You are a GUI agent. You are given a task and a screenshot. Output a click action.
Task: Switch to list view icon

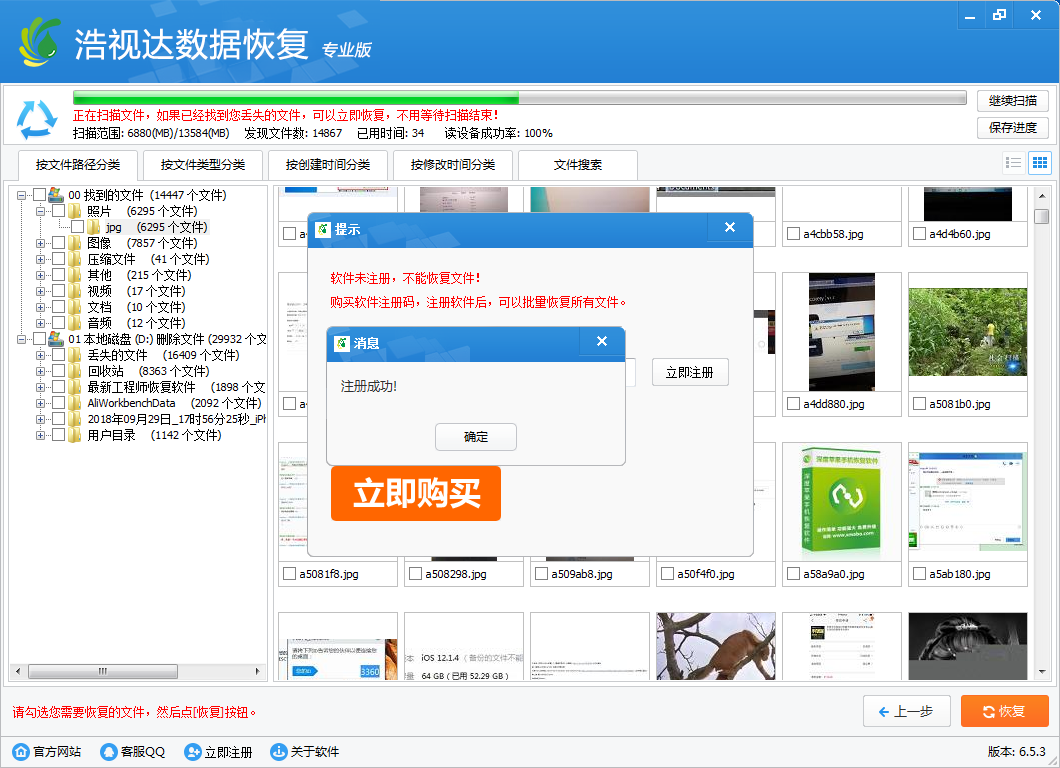(1013, 163)
